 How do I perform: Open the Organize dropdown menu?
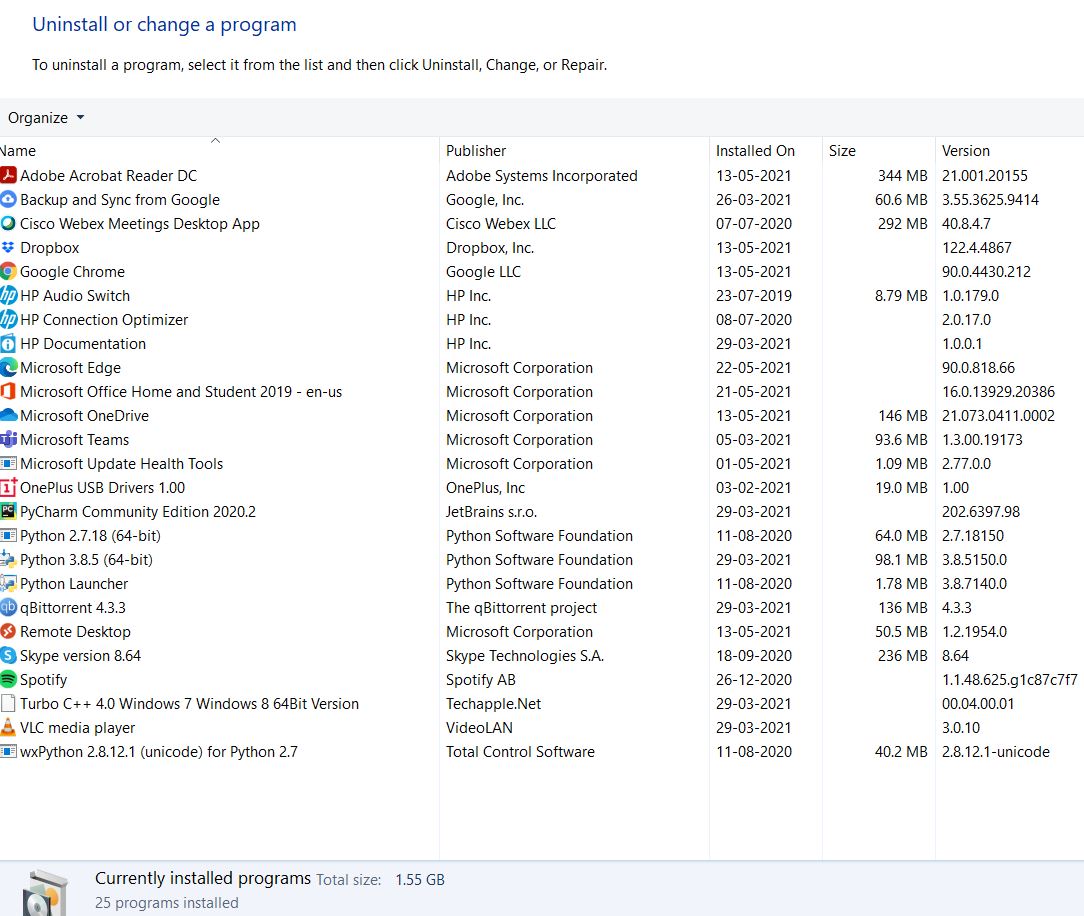46,118
